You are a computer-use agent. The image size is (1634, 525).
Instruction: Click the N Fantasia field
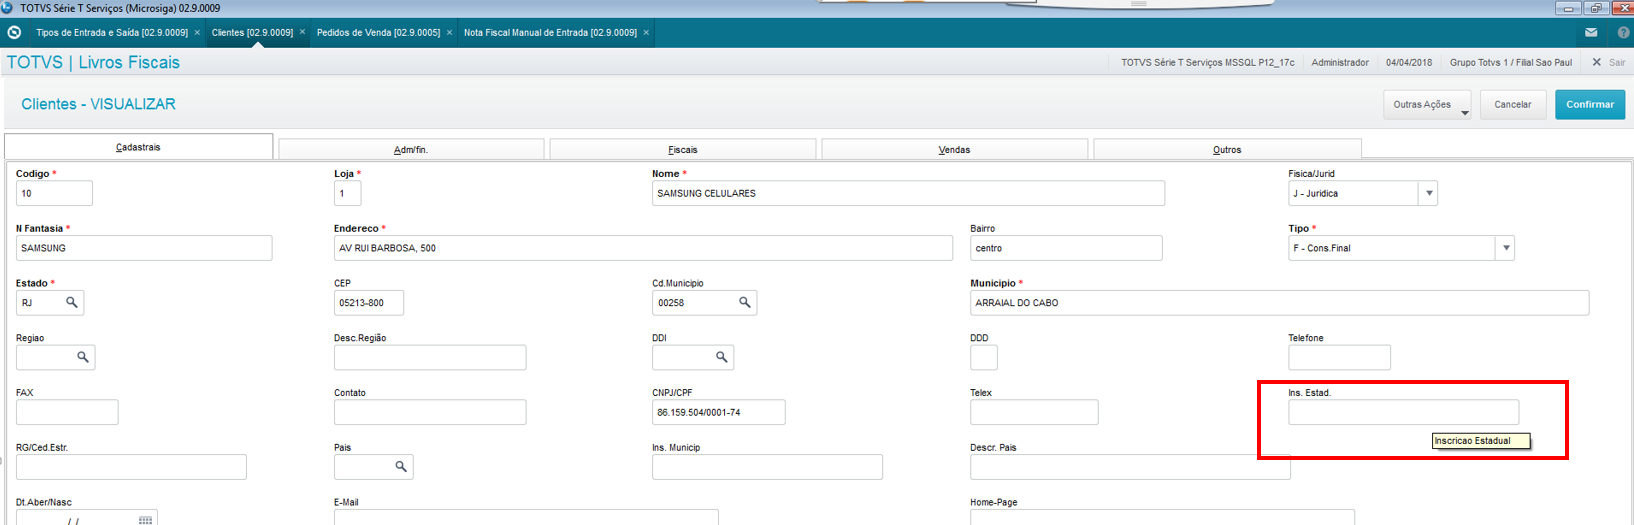coord(144,248)
